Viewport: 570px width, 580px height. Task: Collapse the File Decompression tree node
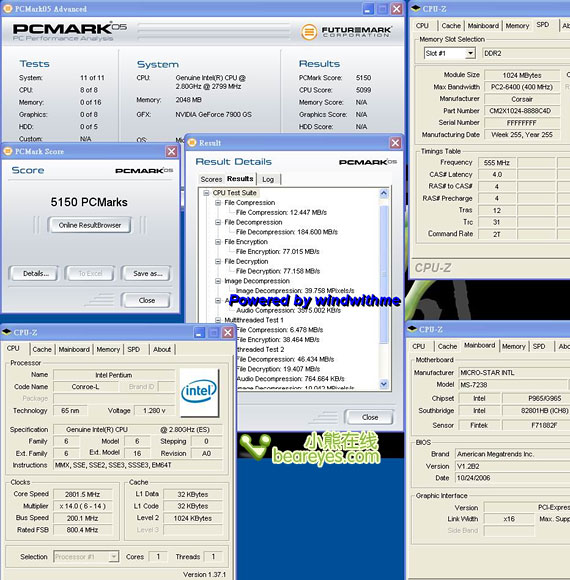(x=218, y=222)
